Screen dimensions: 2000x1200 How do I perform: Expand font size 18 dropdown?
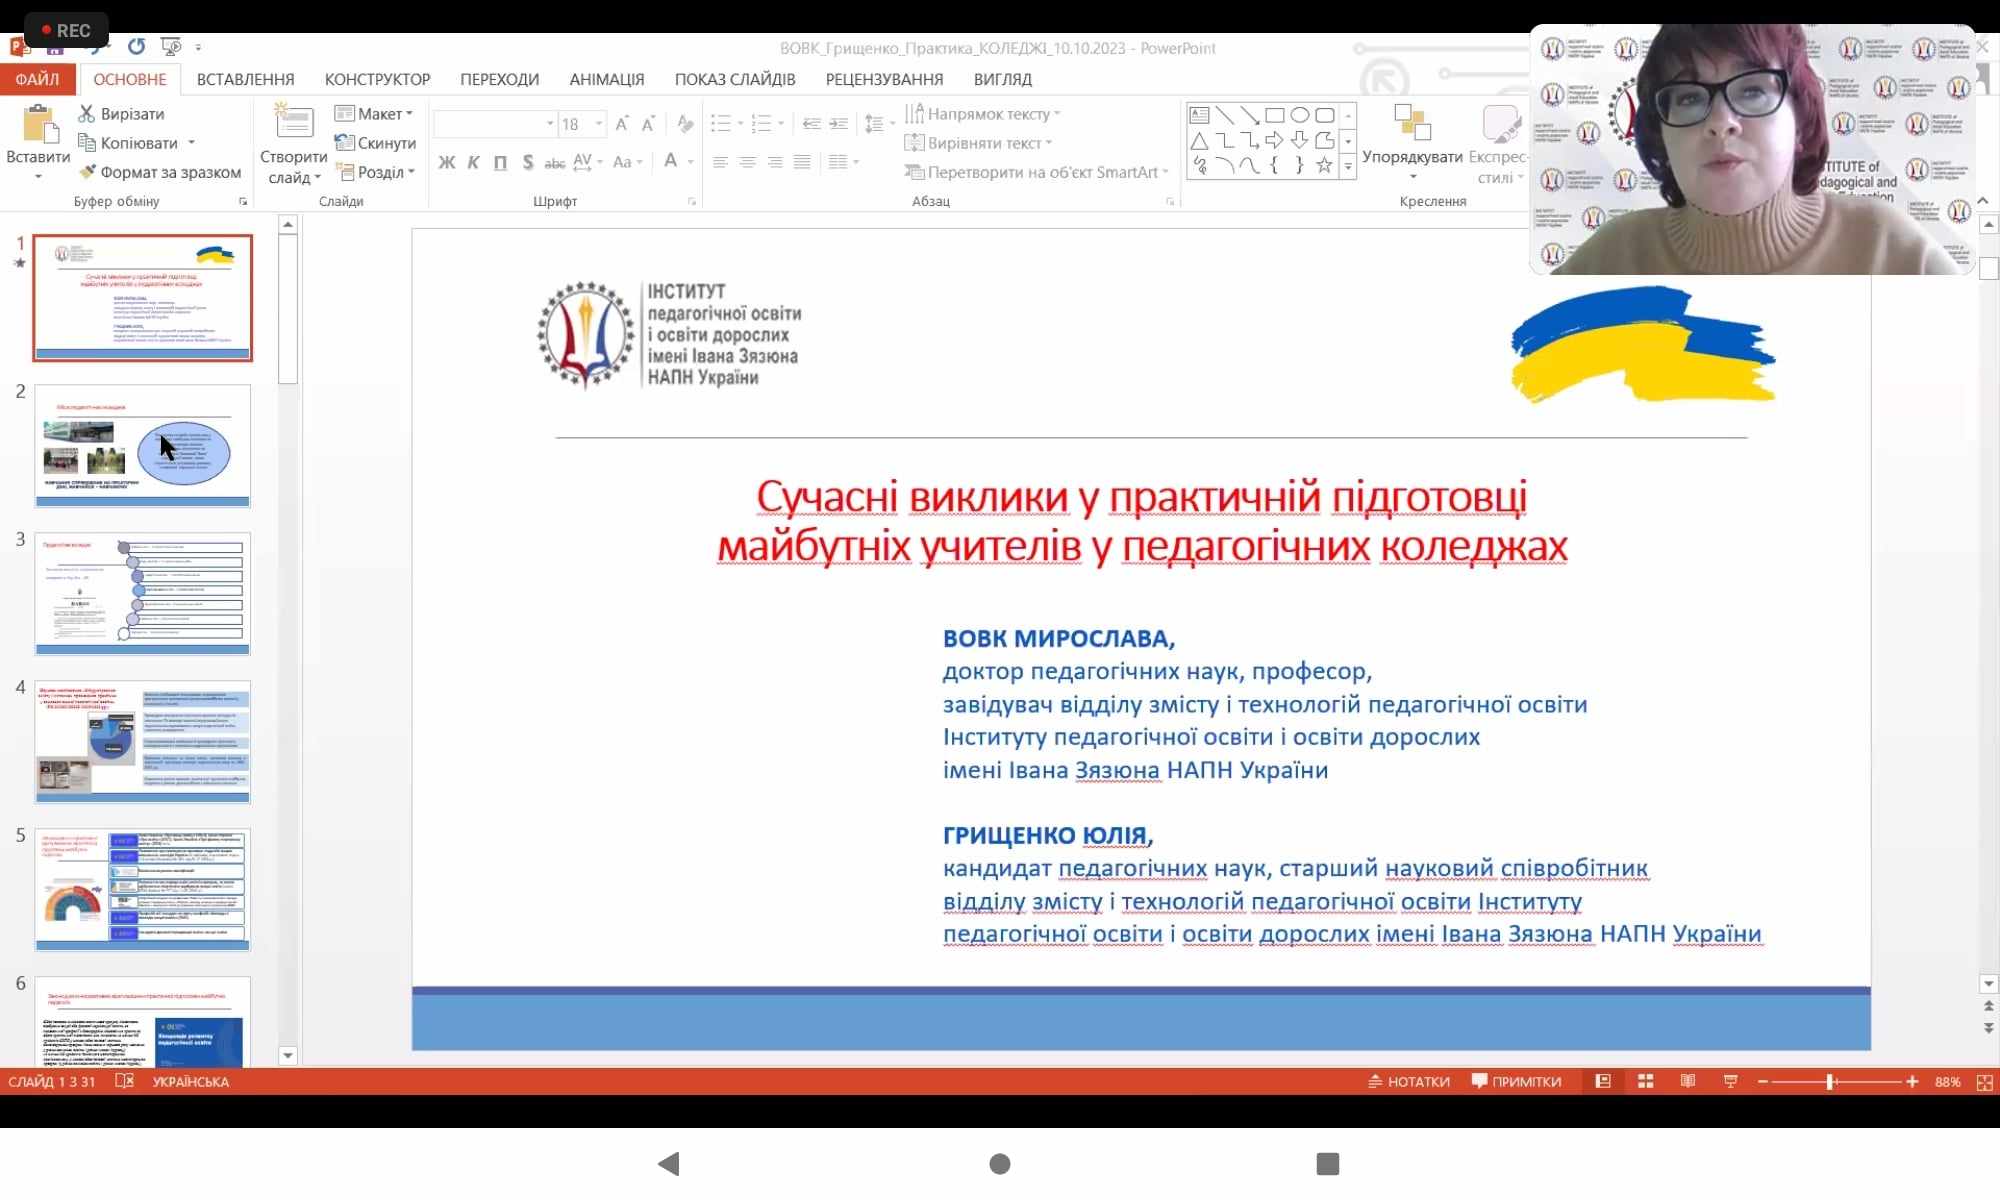tap(599, 124)
